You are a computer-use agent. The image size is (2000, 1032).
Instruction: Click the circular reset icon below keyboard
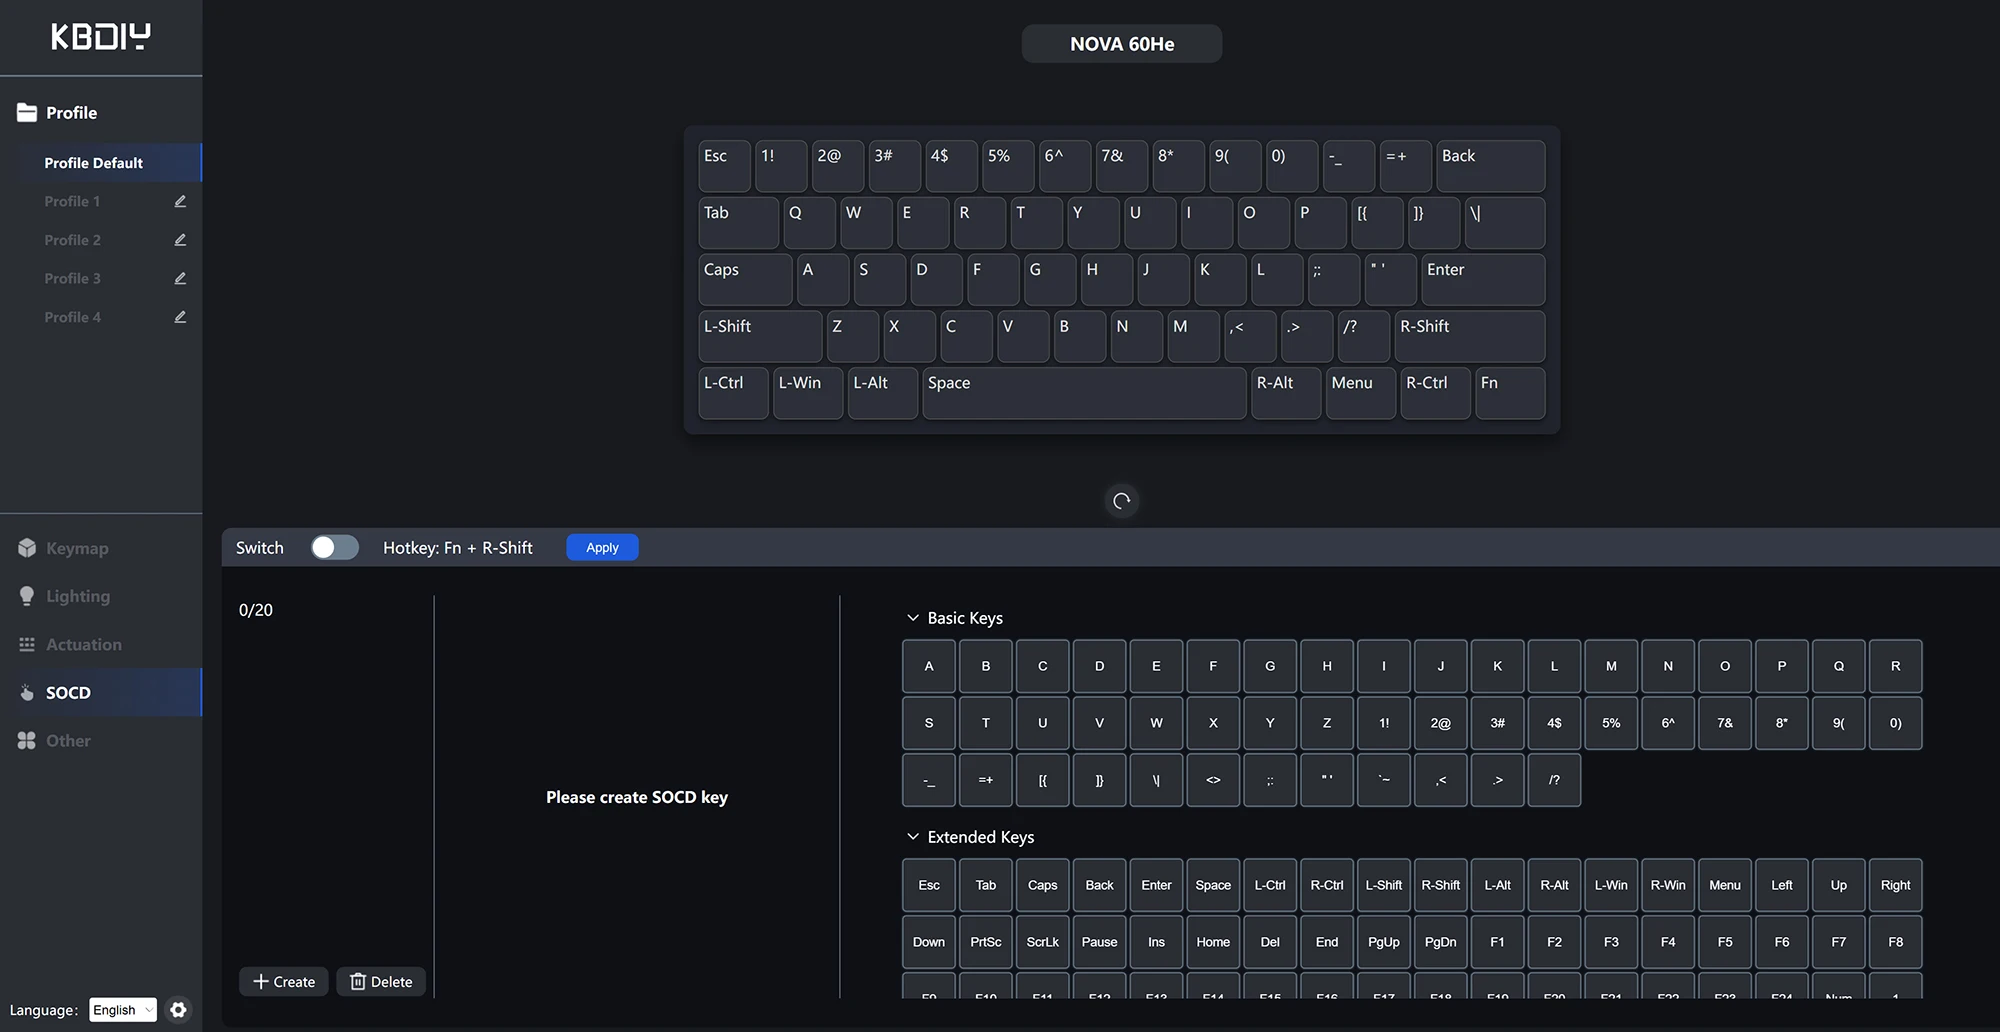(x=1122, y=501)
